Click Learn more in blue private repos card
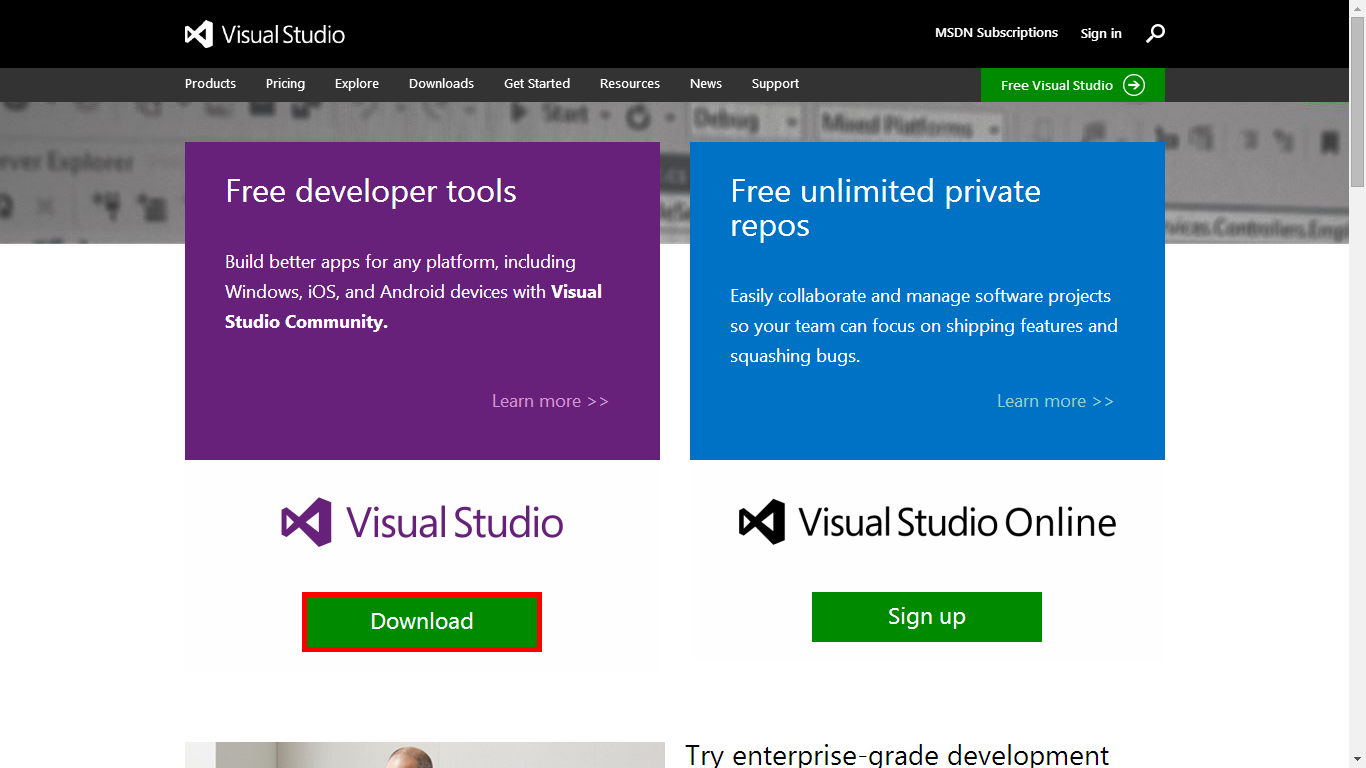This screenshot has width=1366, height=768. click(1055, 401)
